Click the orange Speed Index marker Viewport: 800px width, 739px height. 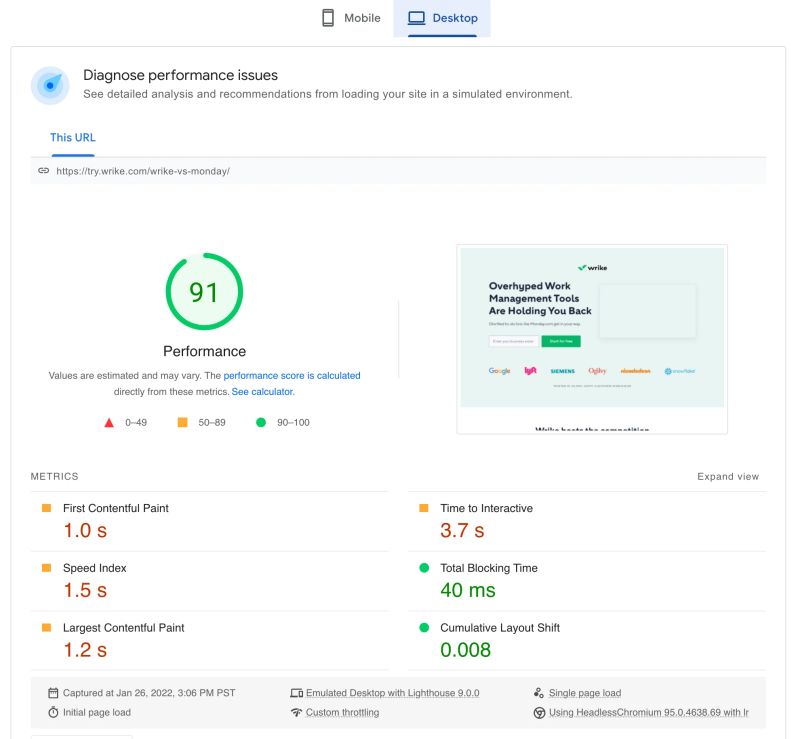point(46,568)
